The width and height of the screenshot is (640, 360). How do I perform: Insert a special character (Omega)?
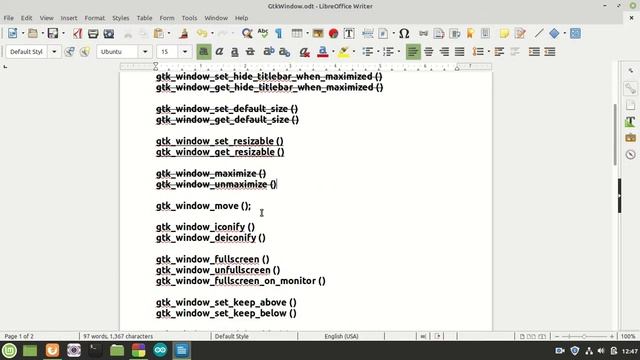click(404, 33)
